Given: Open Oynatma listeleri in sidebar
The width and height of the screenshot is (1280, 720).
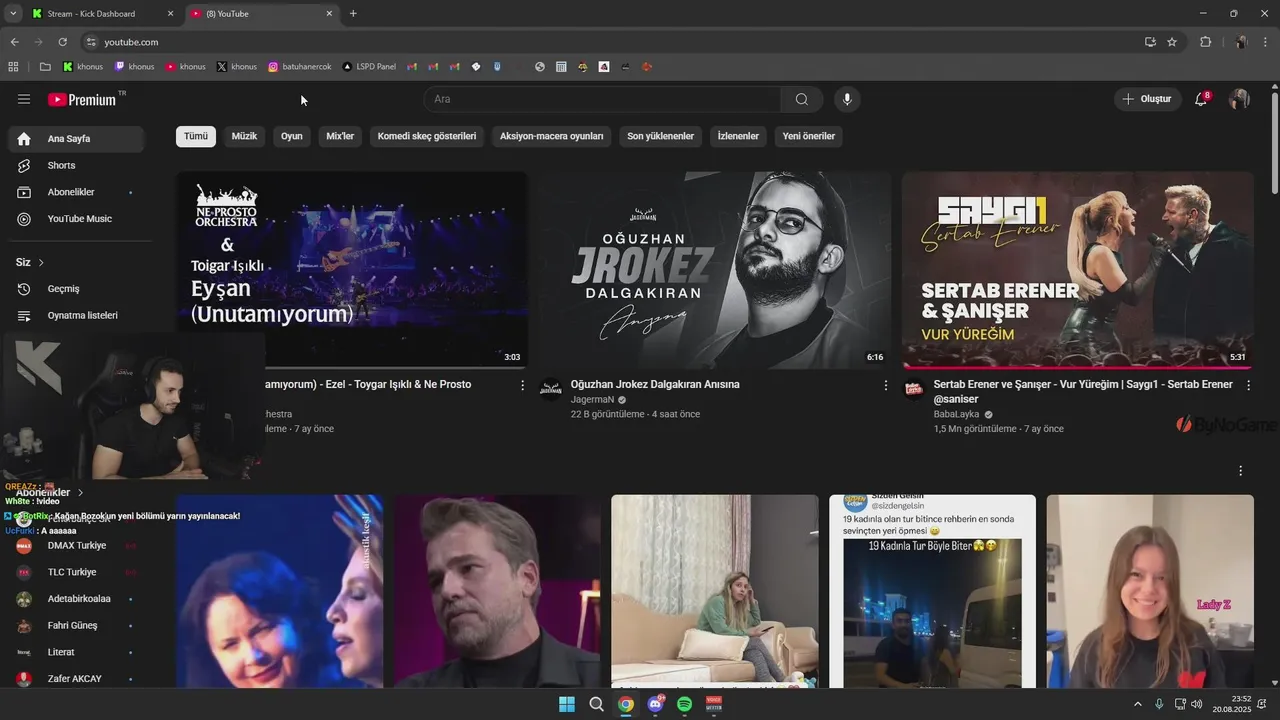Looking at the screenshot, I should point(76,315).
